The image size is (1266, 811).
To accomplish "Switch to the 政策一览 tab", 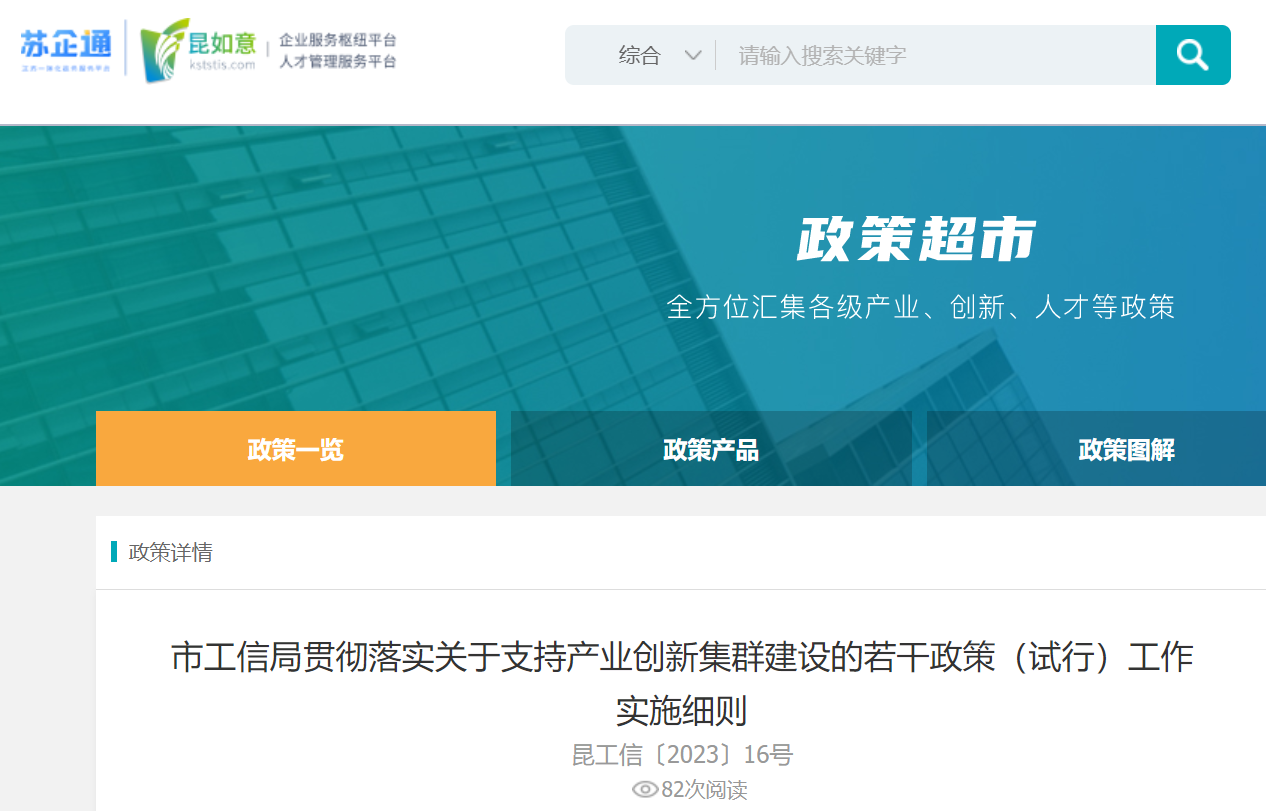I will [296, 449].
